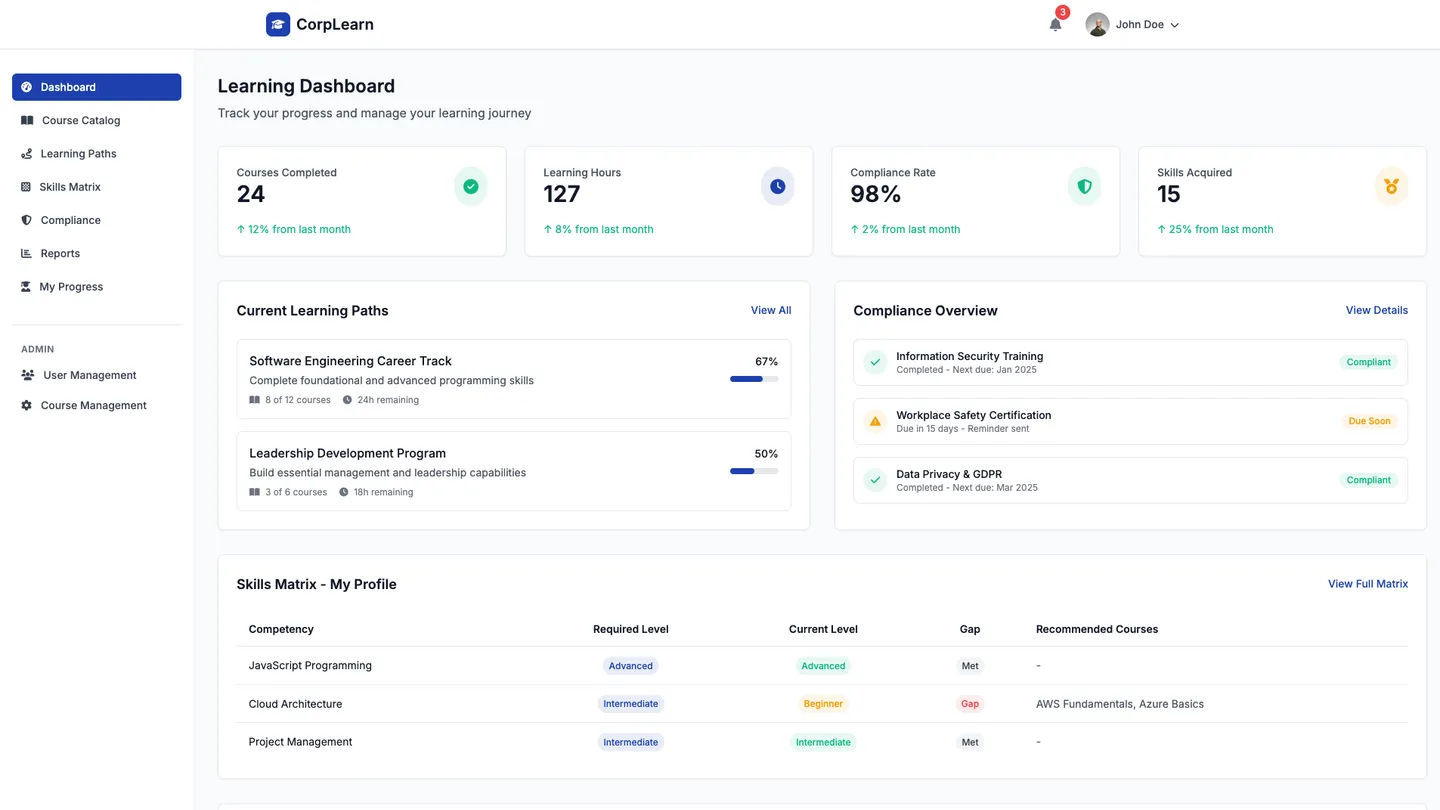Click View All for learning paths
1440x810 pixels.
point(771,310)
